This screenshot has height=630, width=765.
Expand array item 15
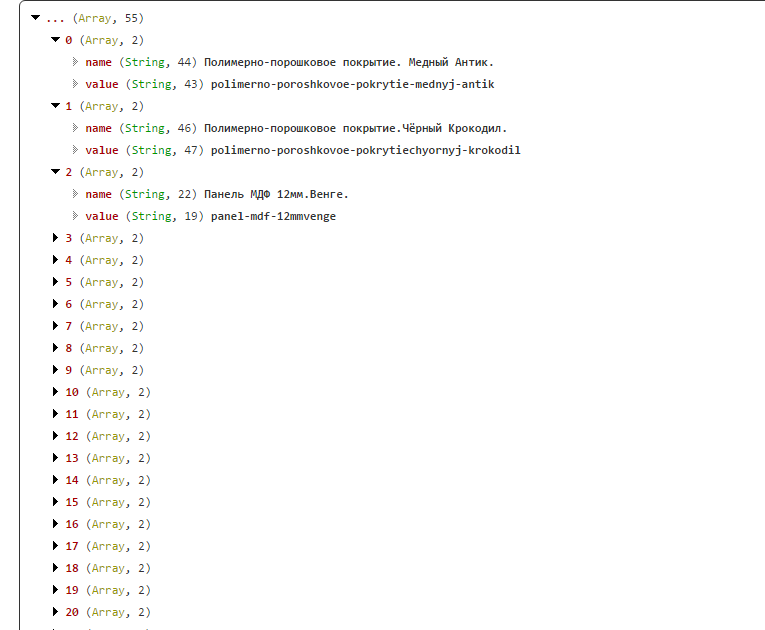56,501
